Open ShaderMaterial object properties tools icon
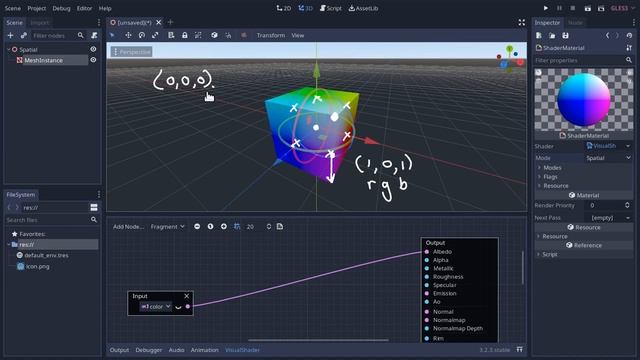The width and height of the screenshot is (640, 360). (629, 48)
